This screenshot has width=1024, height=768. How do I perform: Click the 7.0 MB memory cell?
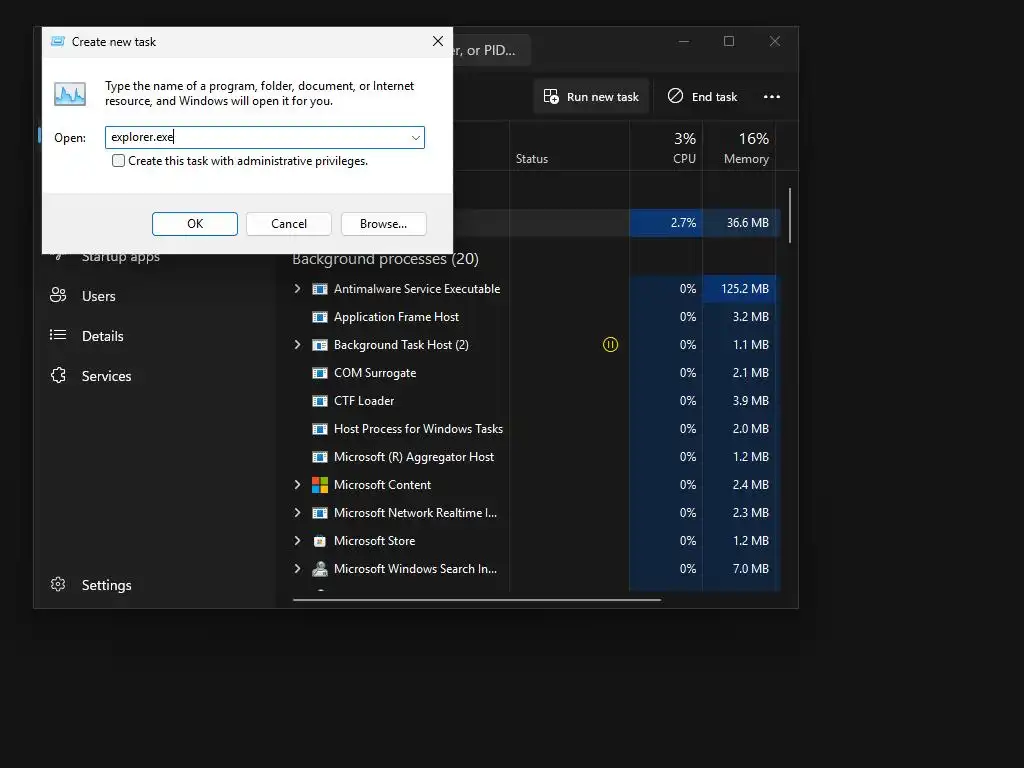click(739, 569)
